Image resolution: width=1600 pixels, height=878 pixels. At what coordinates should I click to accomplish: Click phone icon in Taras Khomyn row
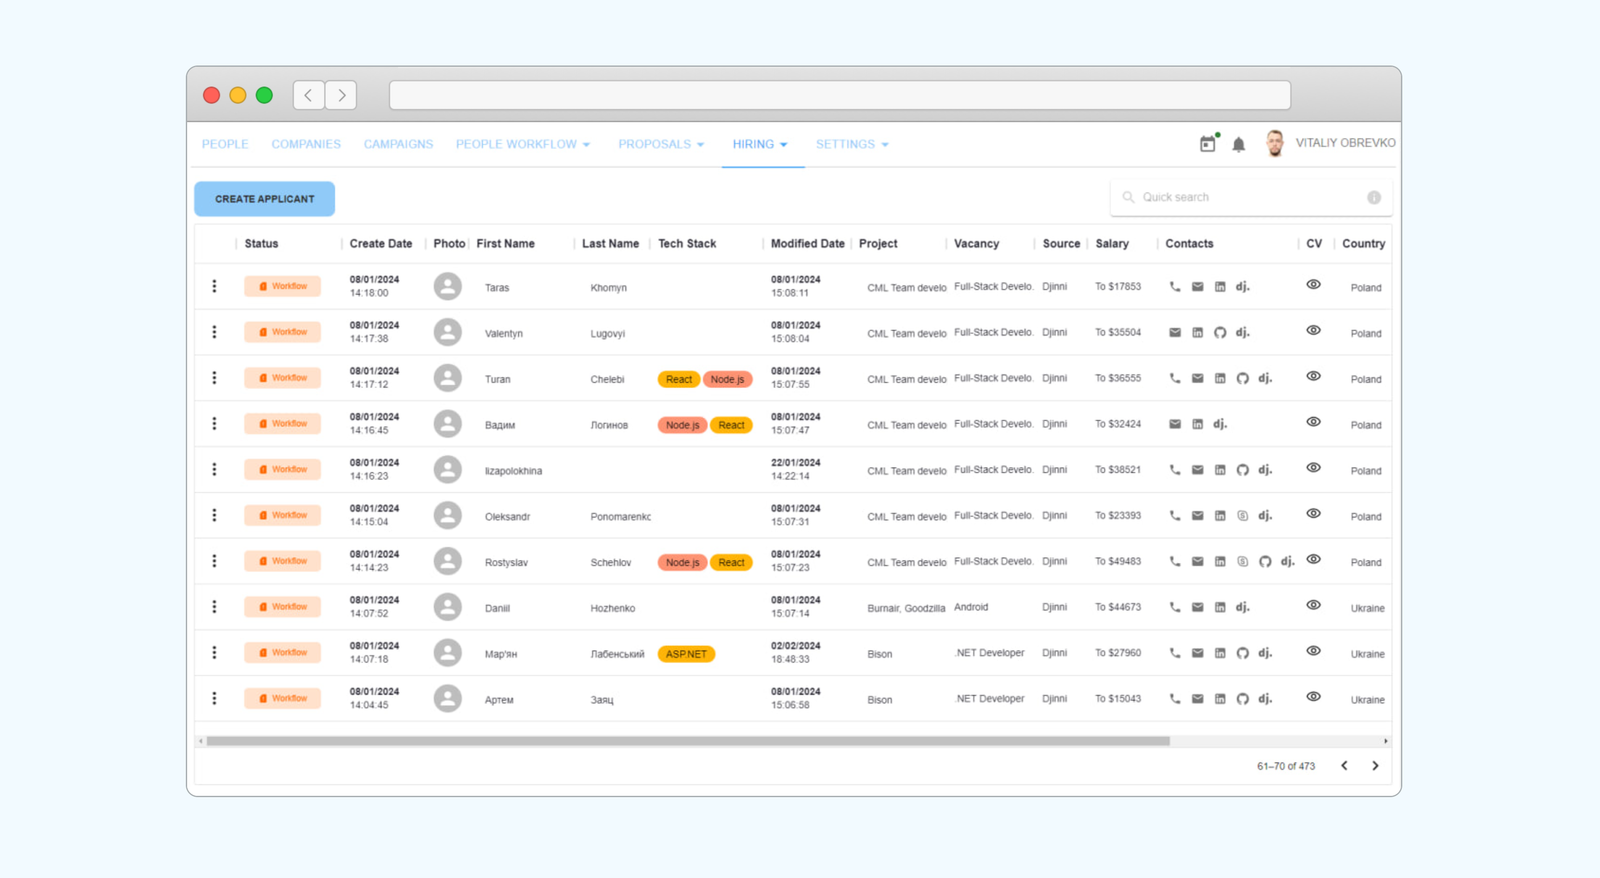click(x=1175, y=287)
